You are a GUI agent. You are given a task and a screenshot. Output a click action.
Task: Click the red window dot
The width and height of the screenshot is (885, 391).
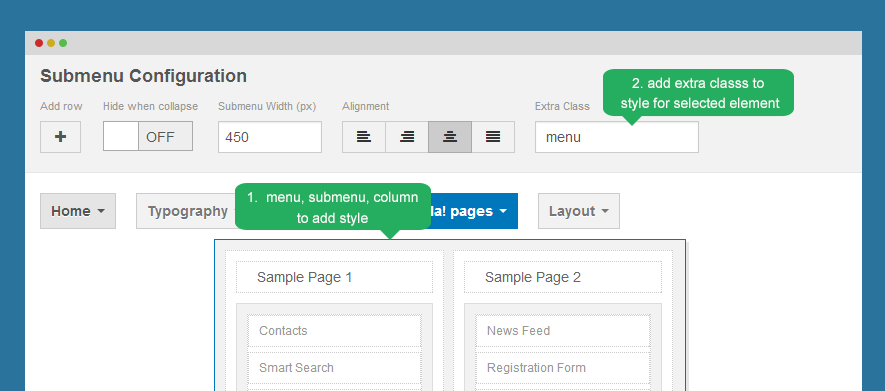tap(39, 43)
